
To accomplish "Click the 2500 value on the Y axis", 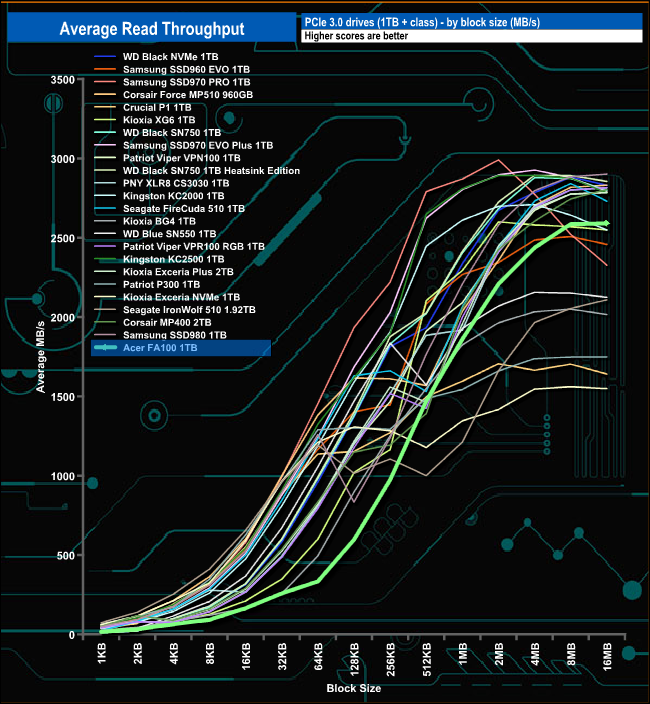I will coord(62,238).
